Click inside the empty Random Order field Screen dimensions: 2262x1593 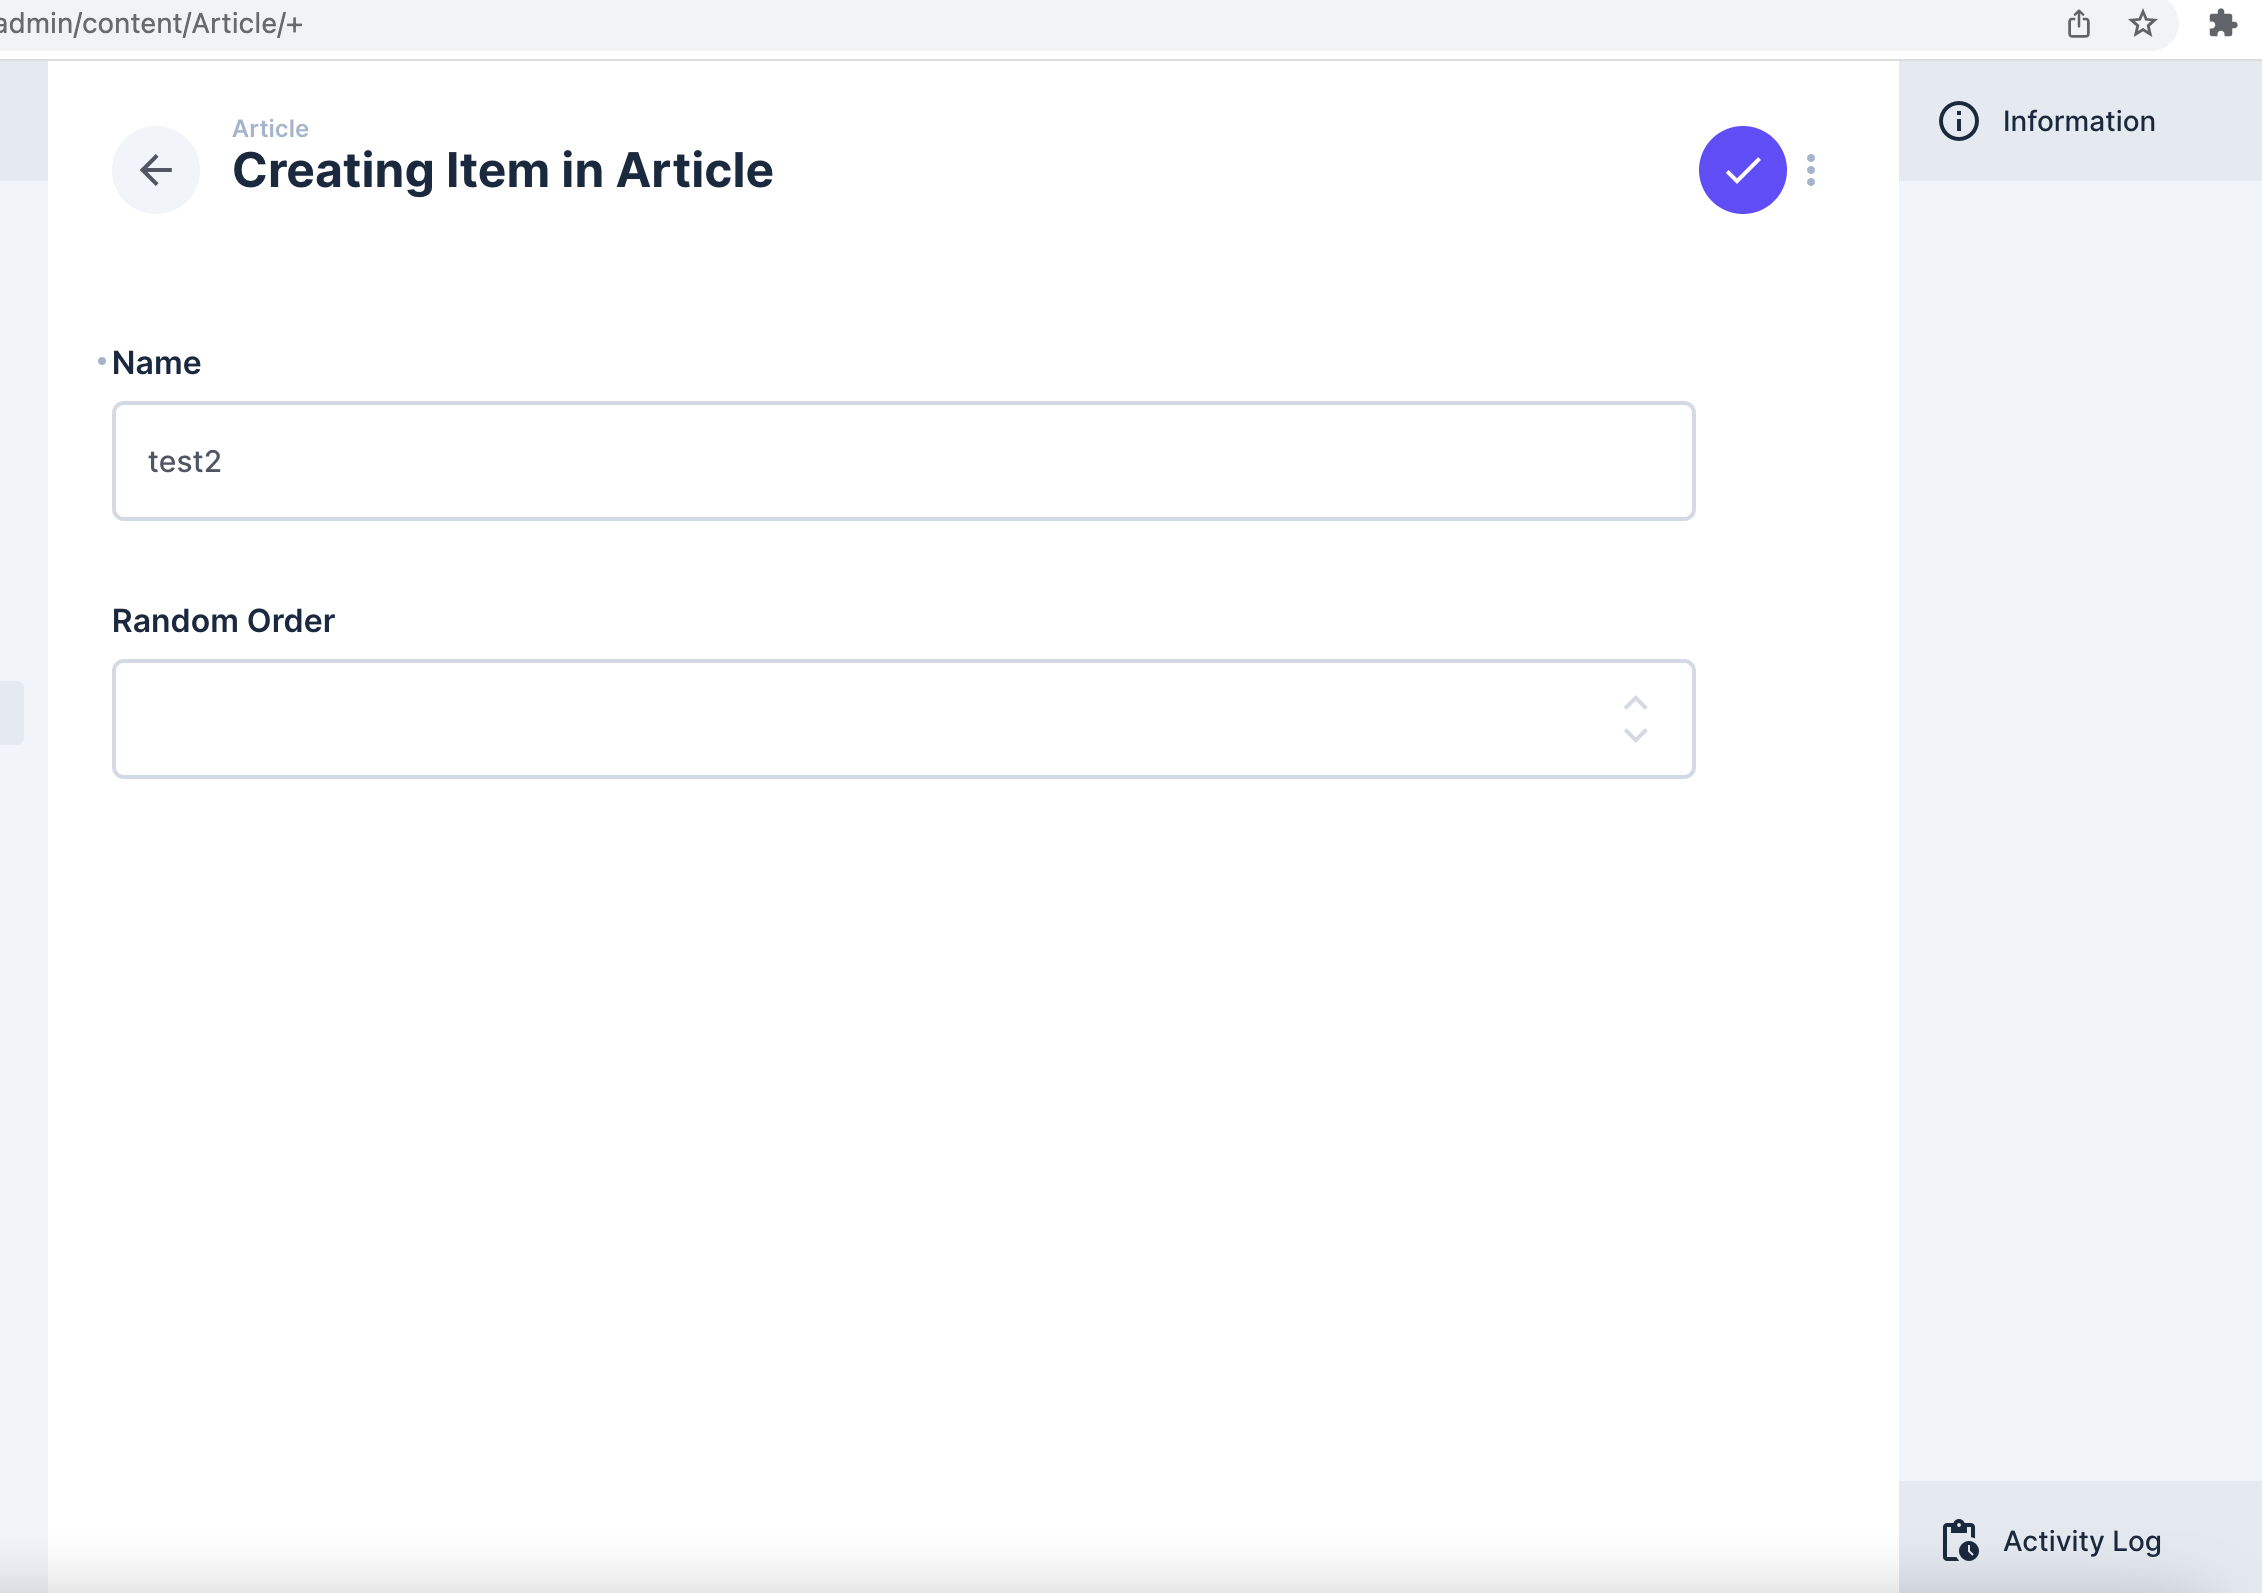tap(800, 719)
